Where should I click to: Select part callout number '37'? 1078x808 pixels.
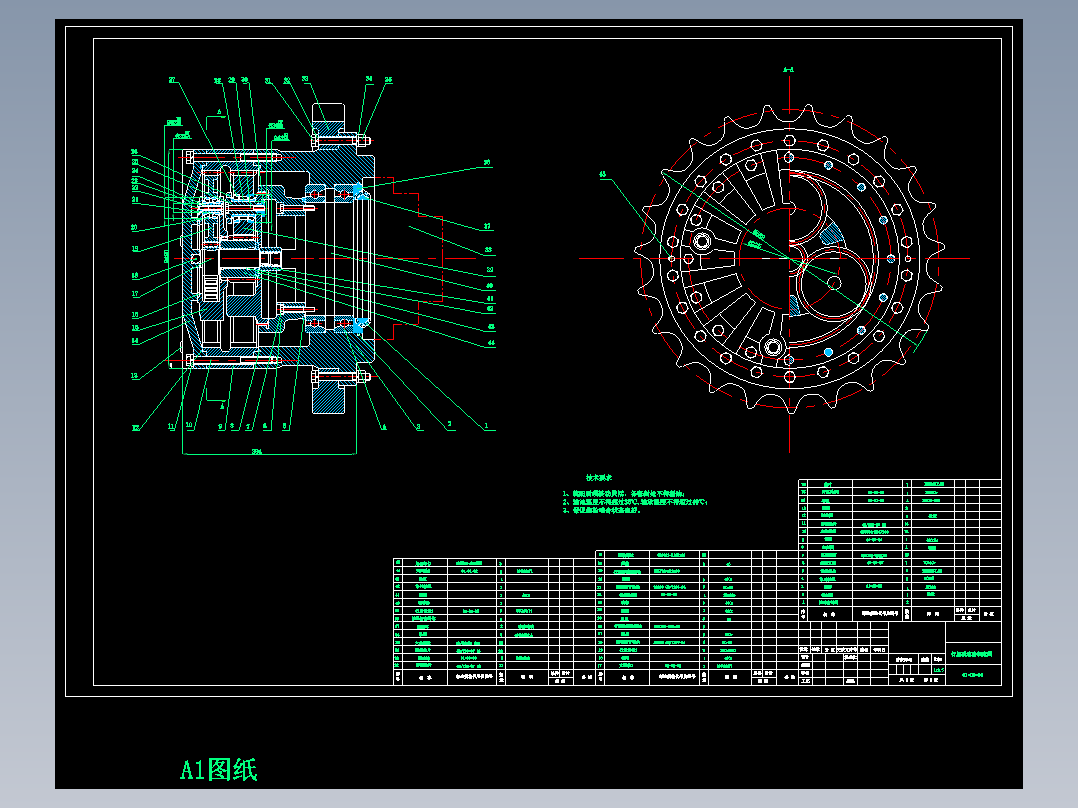click(x=487, y=226)
